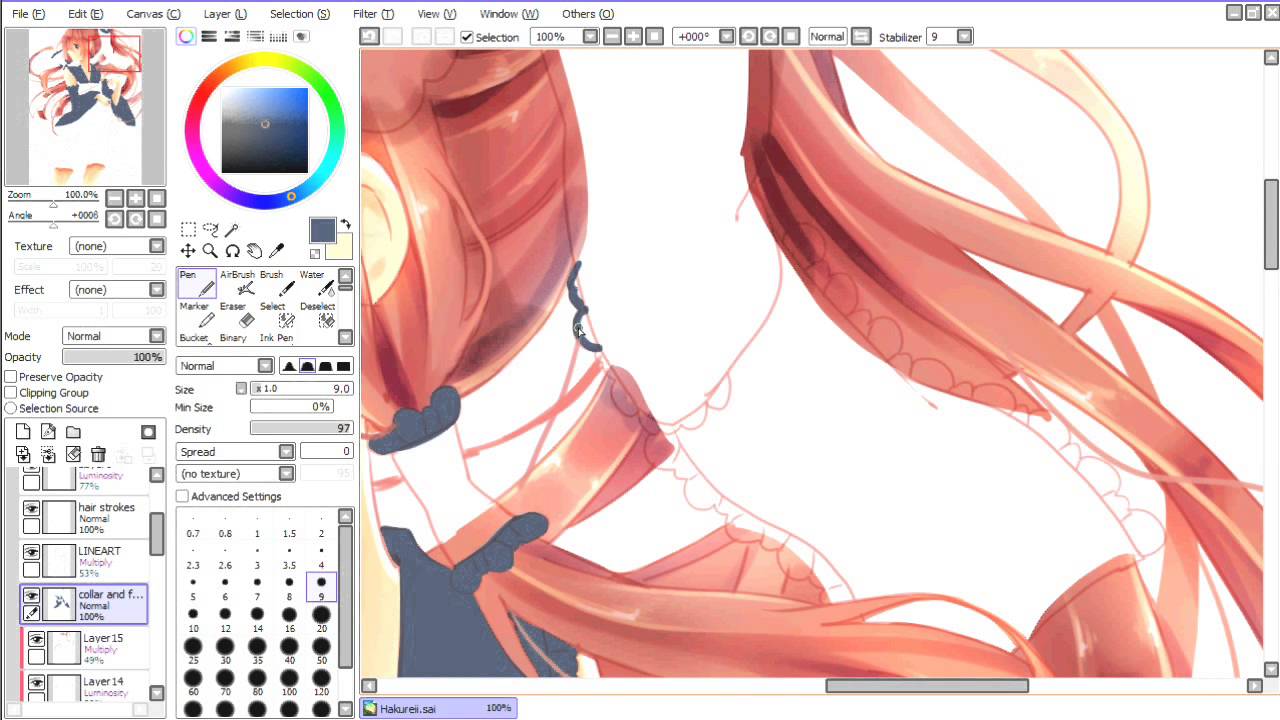Enable Clipping Group
Image resolution: width=1280 pixels, height=720 pixels.
(x=11, y=393)
